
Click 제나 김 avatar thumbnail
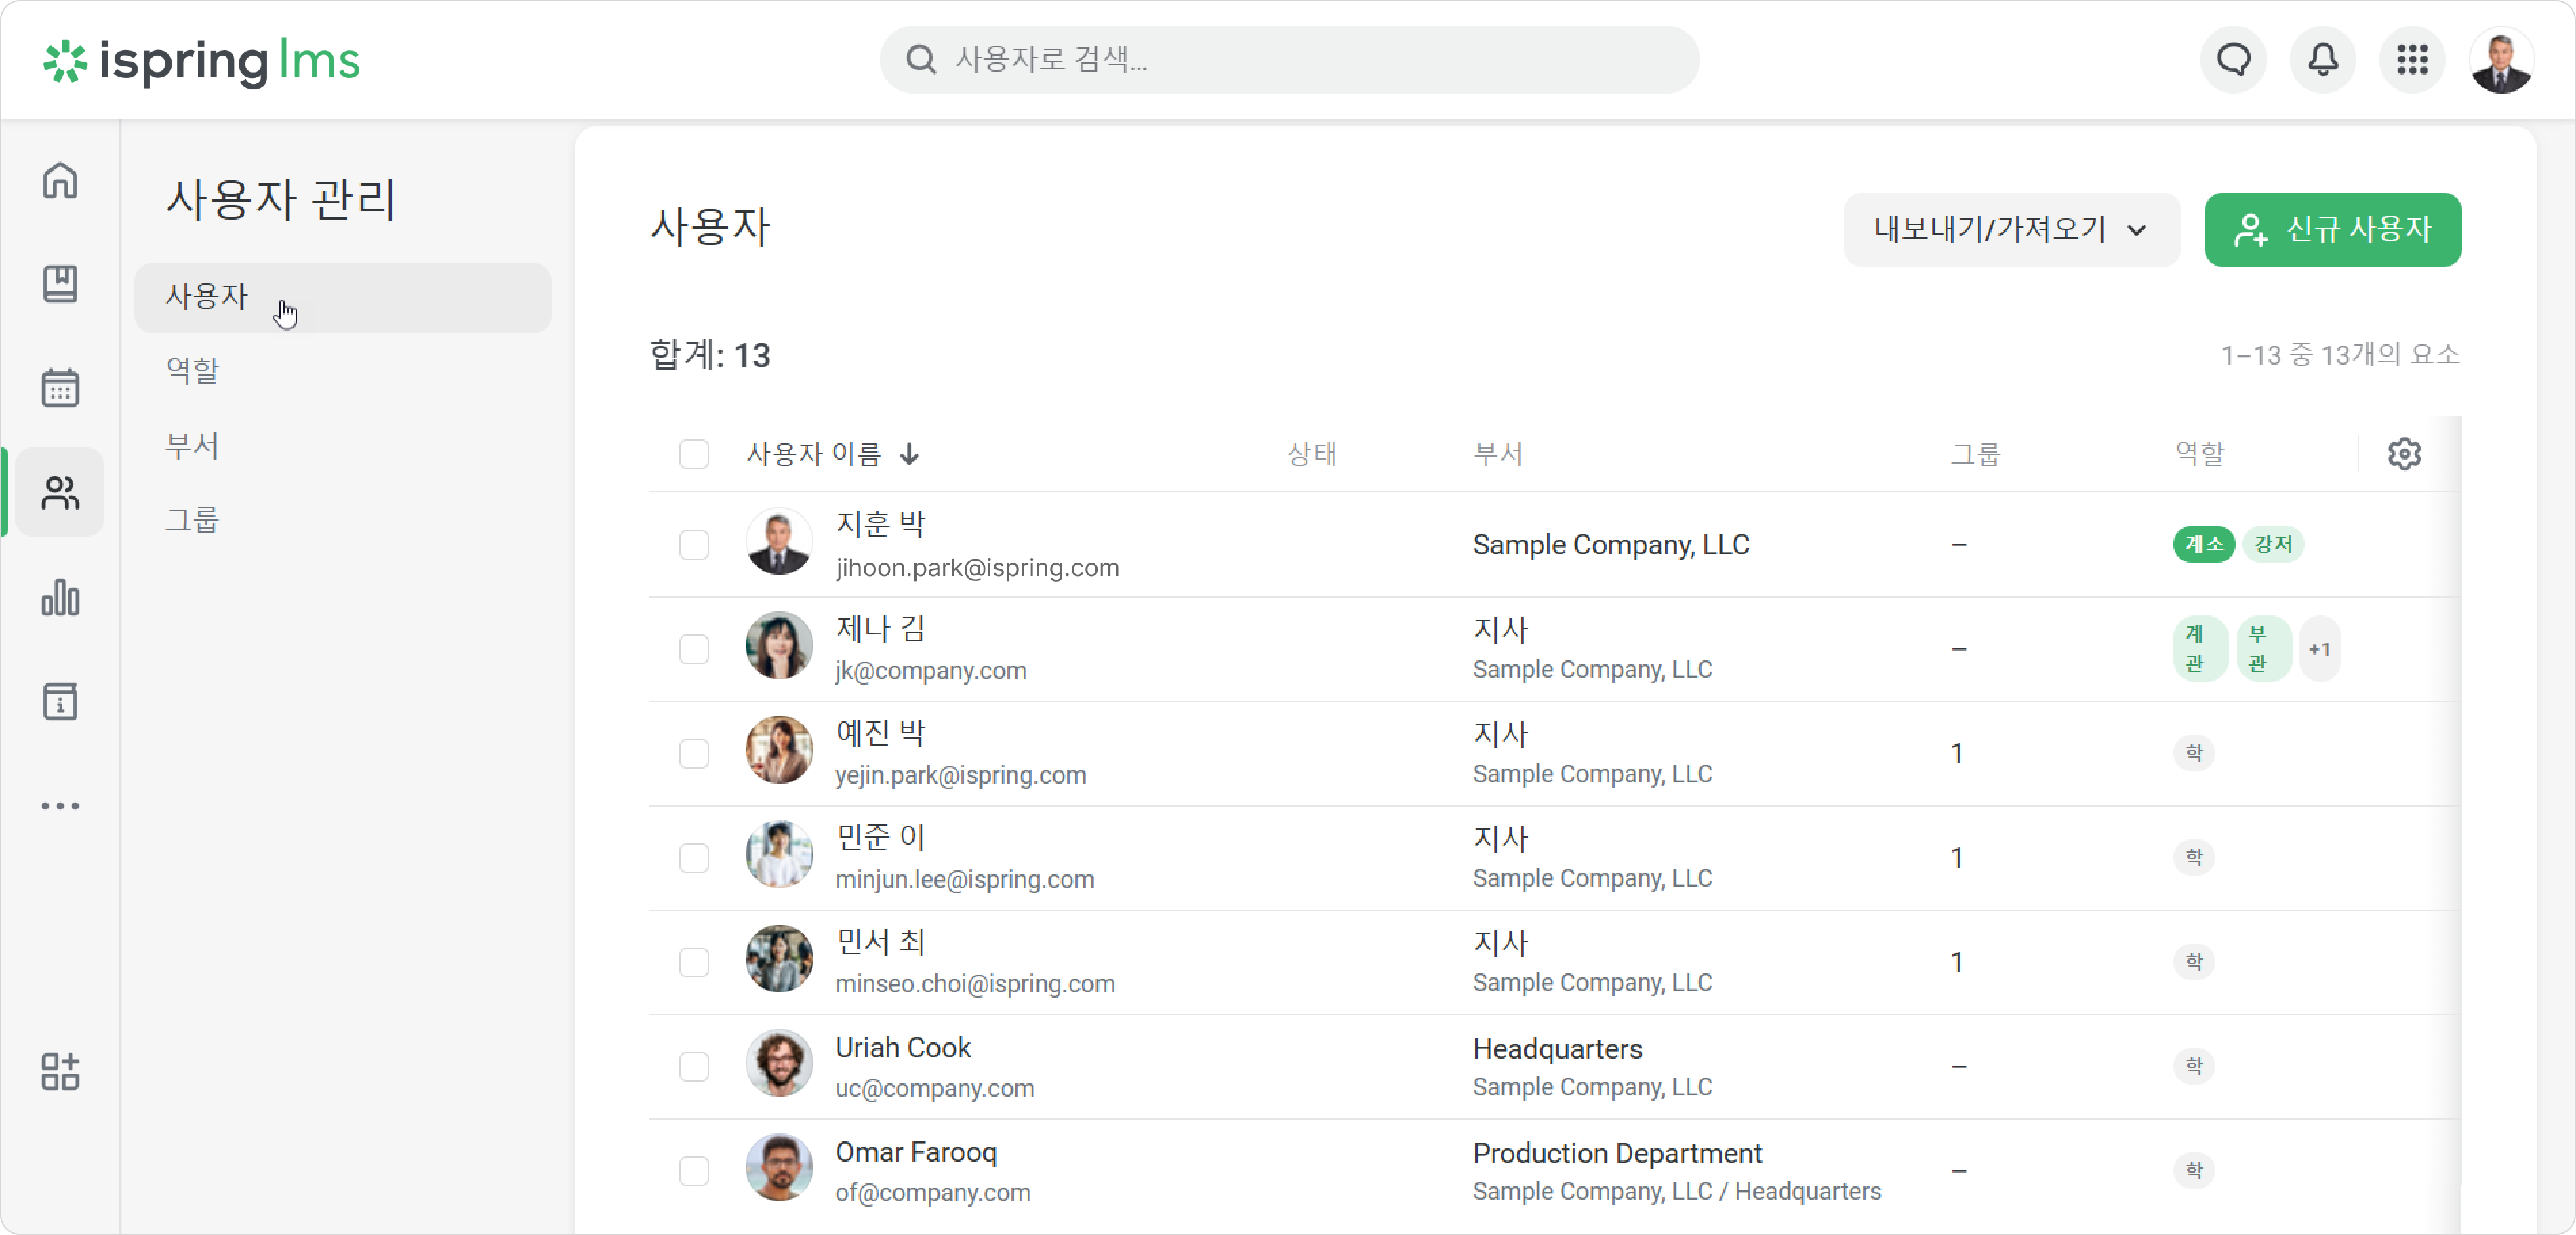tap(779, 646)
